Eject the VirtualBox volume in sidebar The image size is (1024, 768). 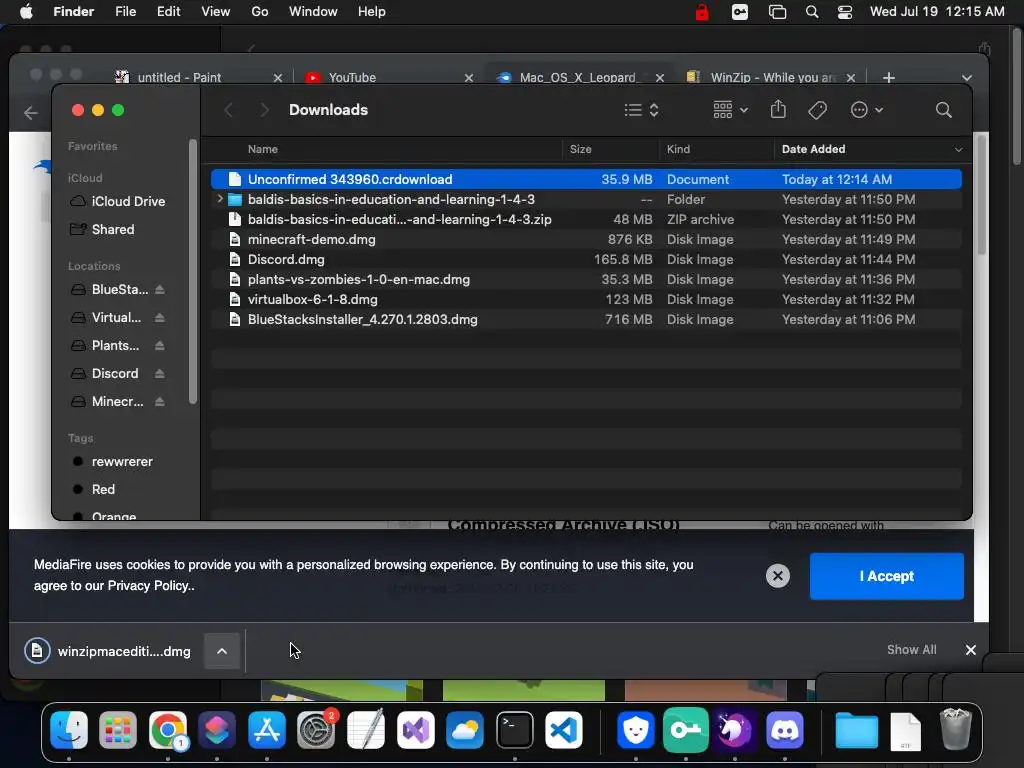point(160,317)
